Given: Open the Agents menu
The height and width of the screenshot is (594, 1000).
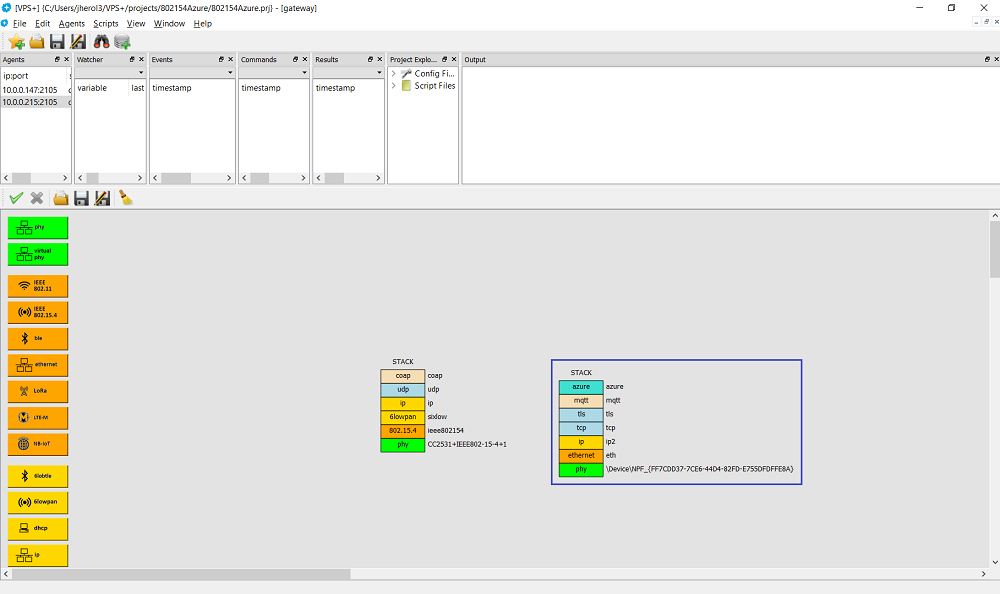Looking at the screenshot, I should pos(72,23).
